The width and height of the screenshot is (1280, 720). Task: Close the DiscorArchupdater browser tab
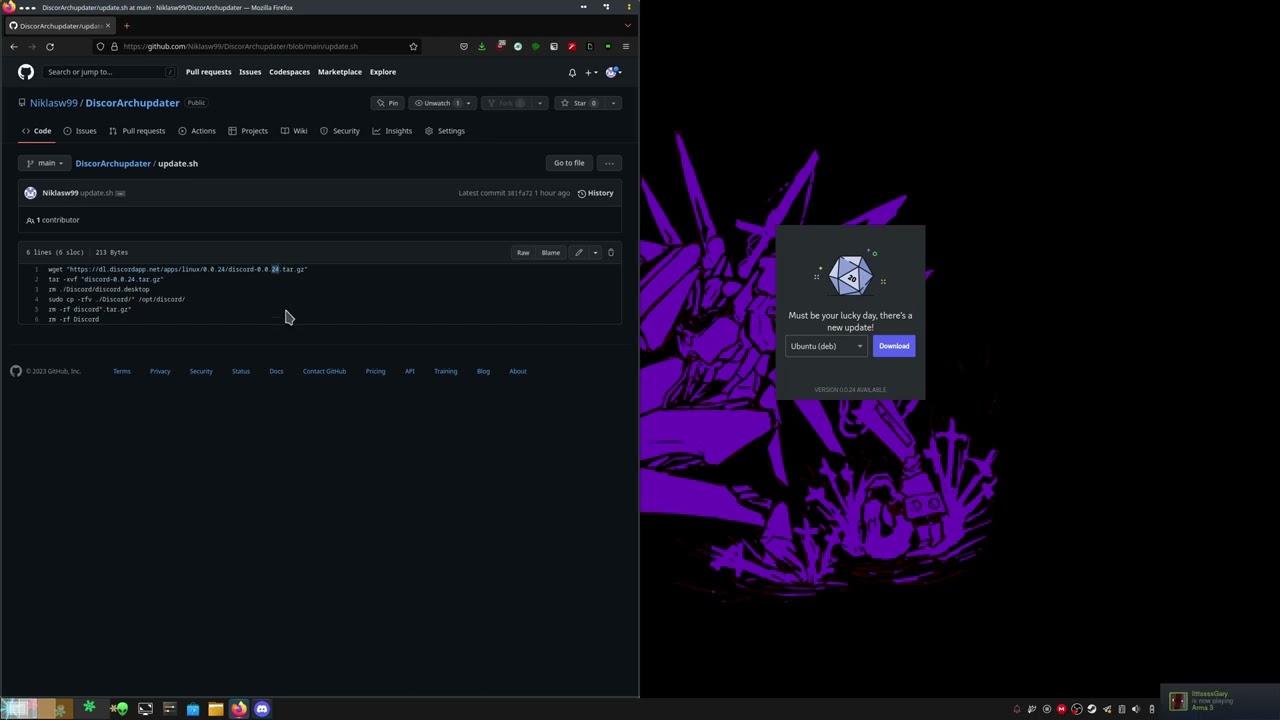tap(108, 25)
